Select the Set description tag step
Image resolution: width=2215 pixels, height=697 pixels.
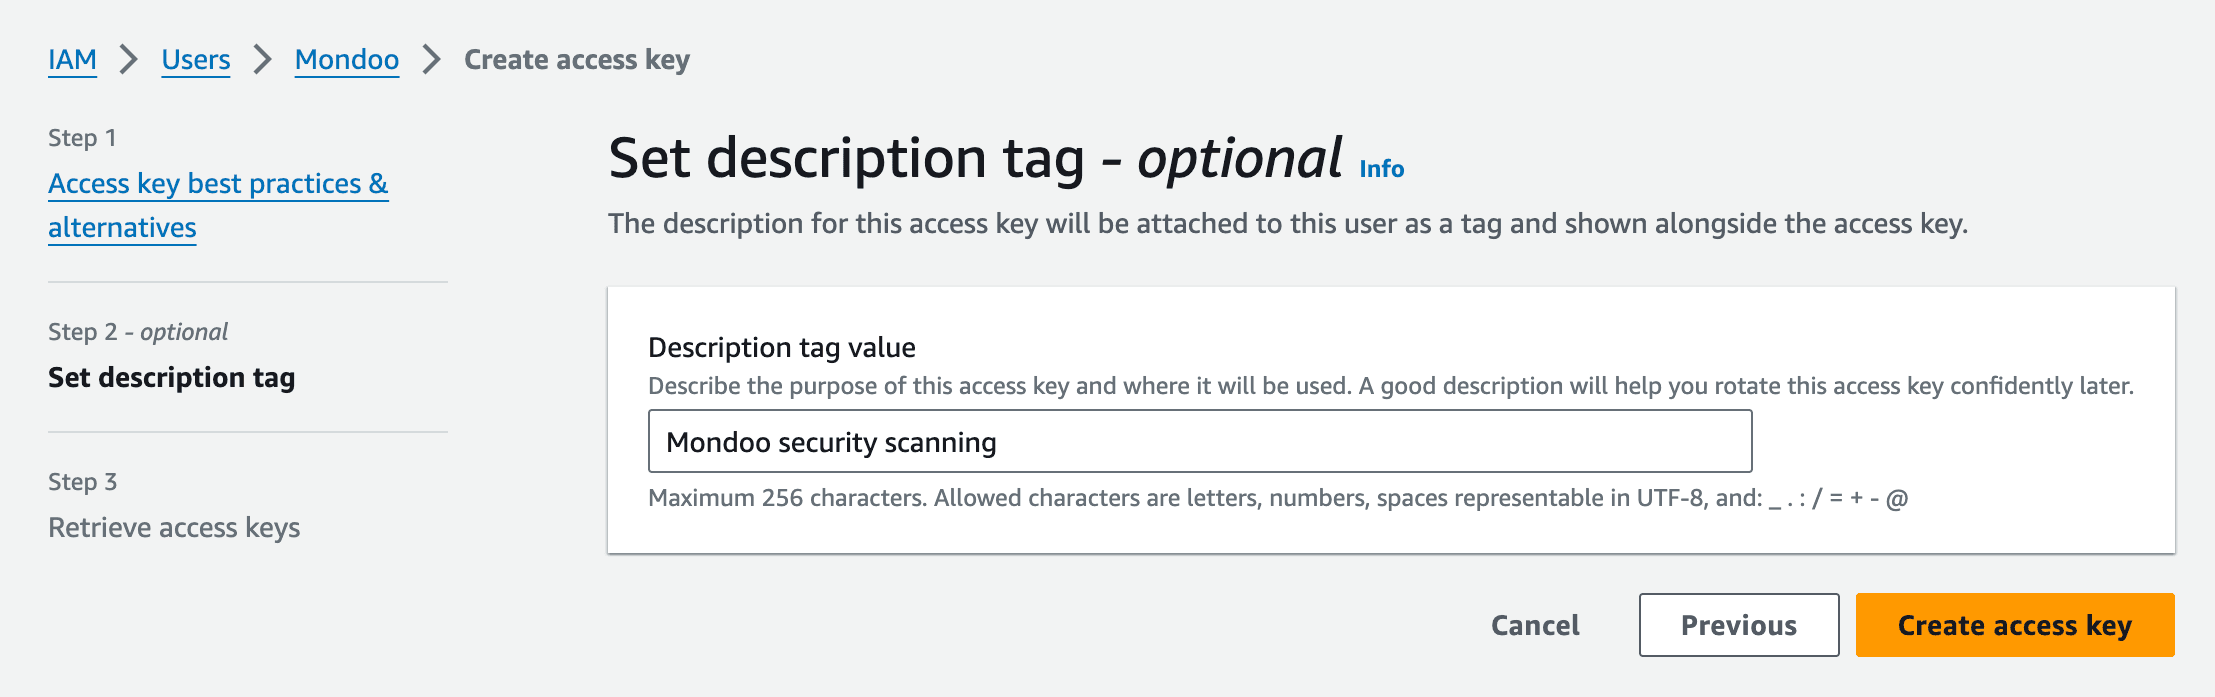point(172,379)
